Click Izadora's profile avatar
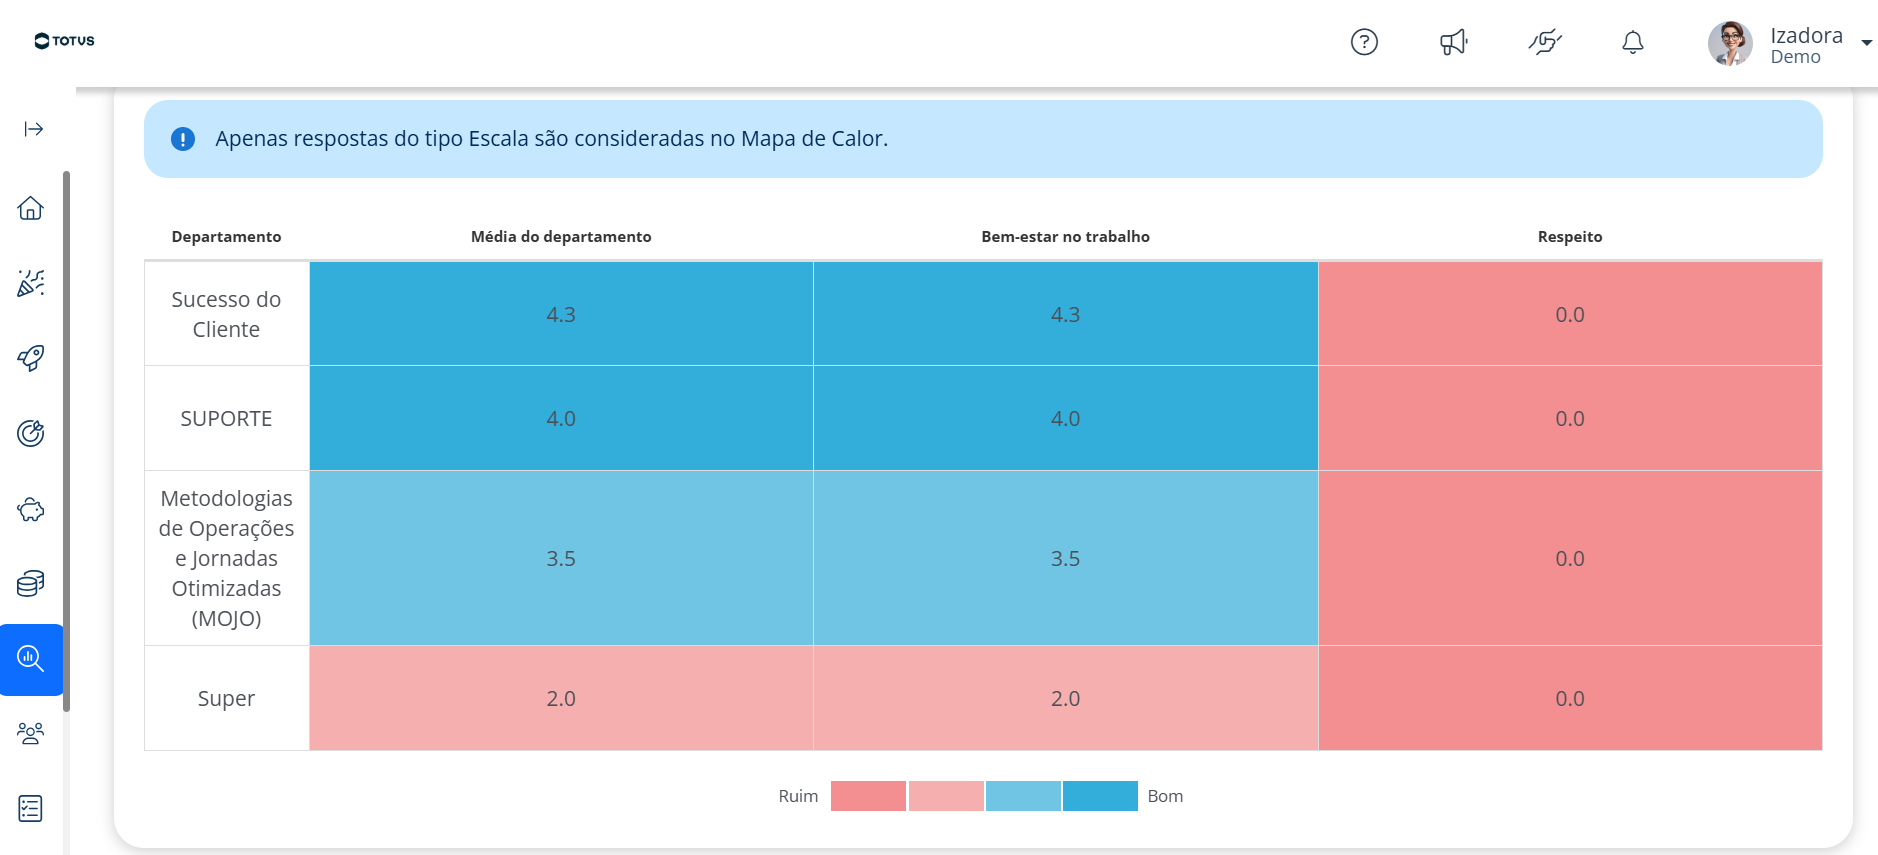The width and height of the screenshot is (1878, 855). (x=1730, y=43)
